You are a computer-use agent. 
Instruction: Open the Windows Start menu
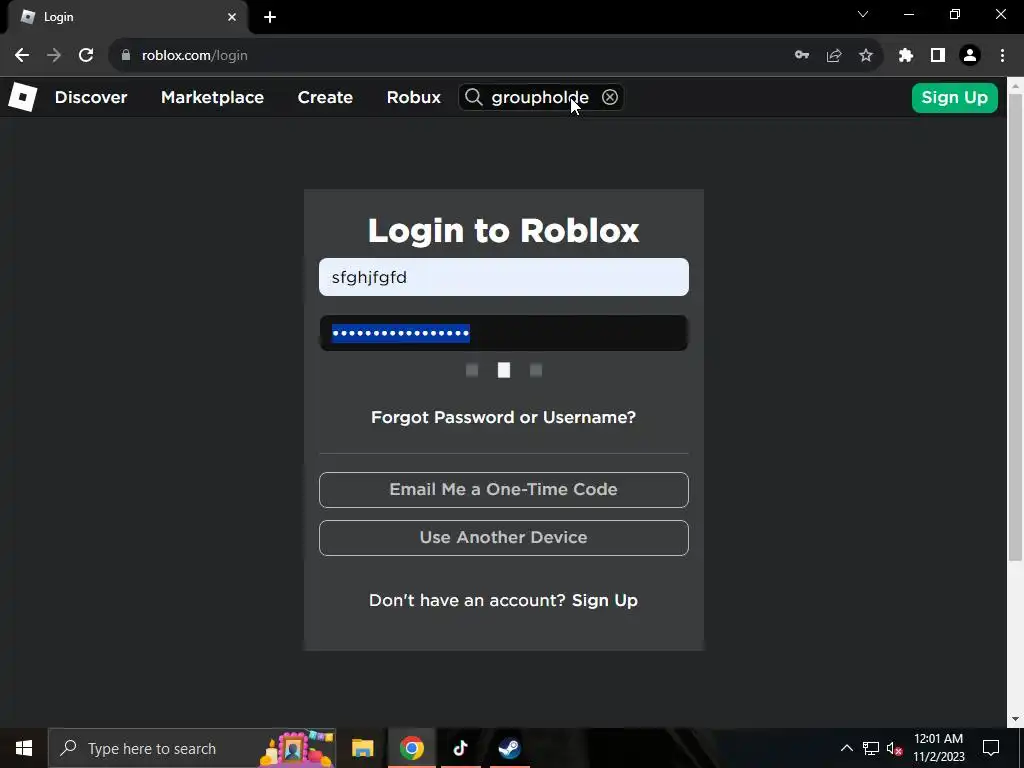point(24,748)
